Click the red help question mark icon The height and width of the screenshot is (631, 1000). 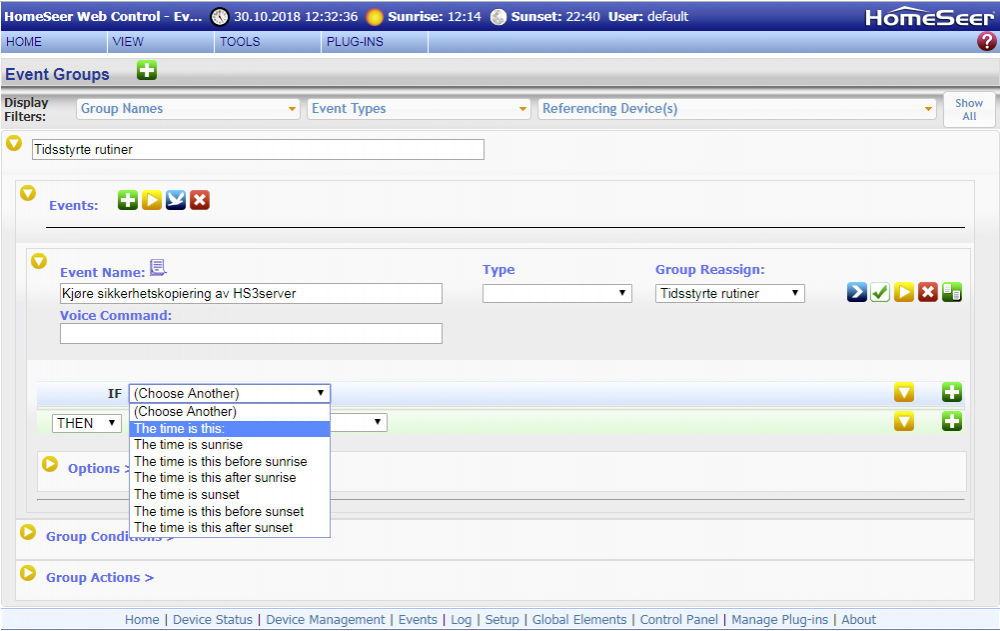click(x=986, y=42)
